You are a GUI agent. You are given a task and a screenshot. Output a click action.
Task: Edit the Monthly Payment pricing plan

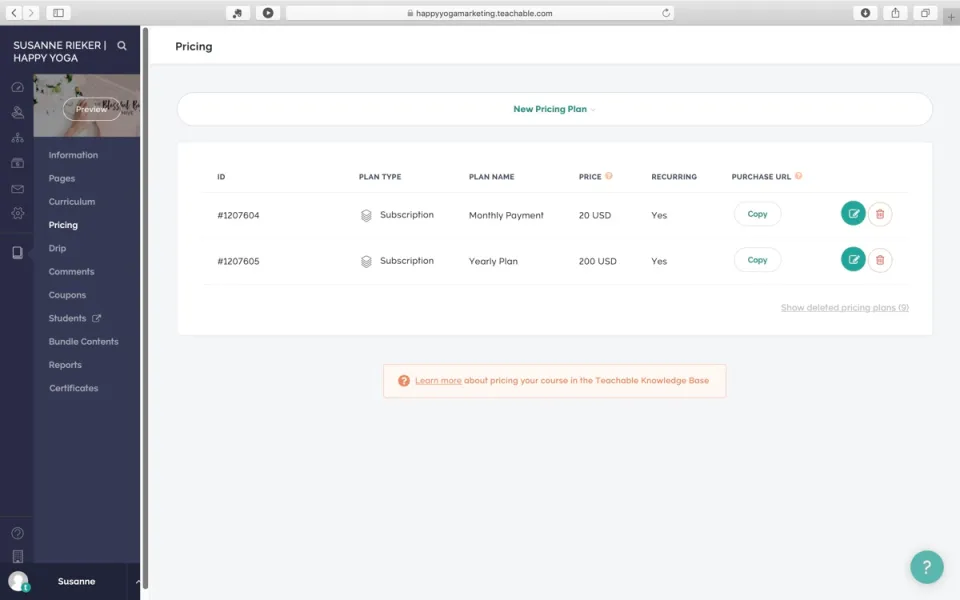[x=853, y=214]
